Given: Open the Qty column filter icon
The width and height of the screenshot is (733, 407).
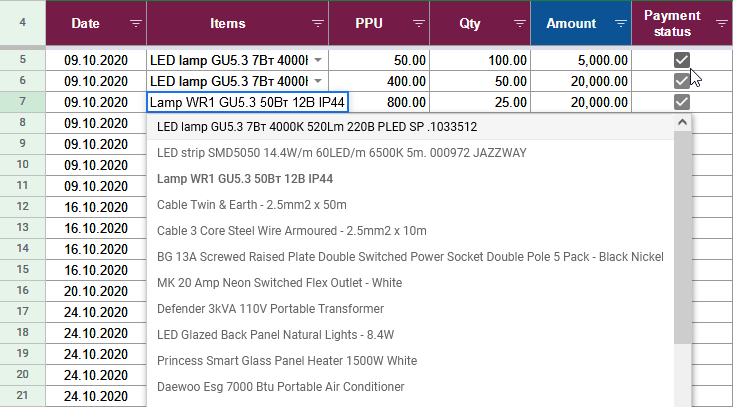Looking at the screenshot, I should (520, 23).
